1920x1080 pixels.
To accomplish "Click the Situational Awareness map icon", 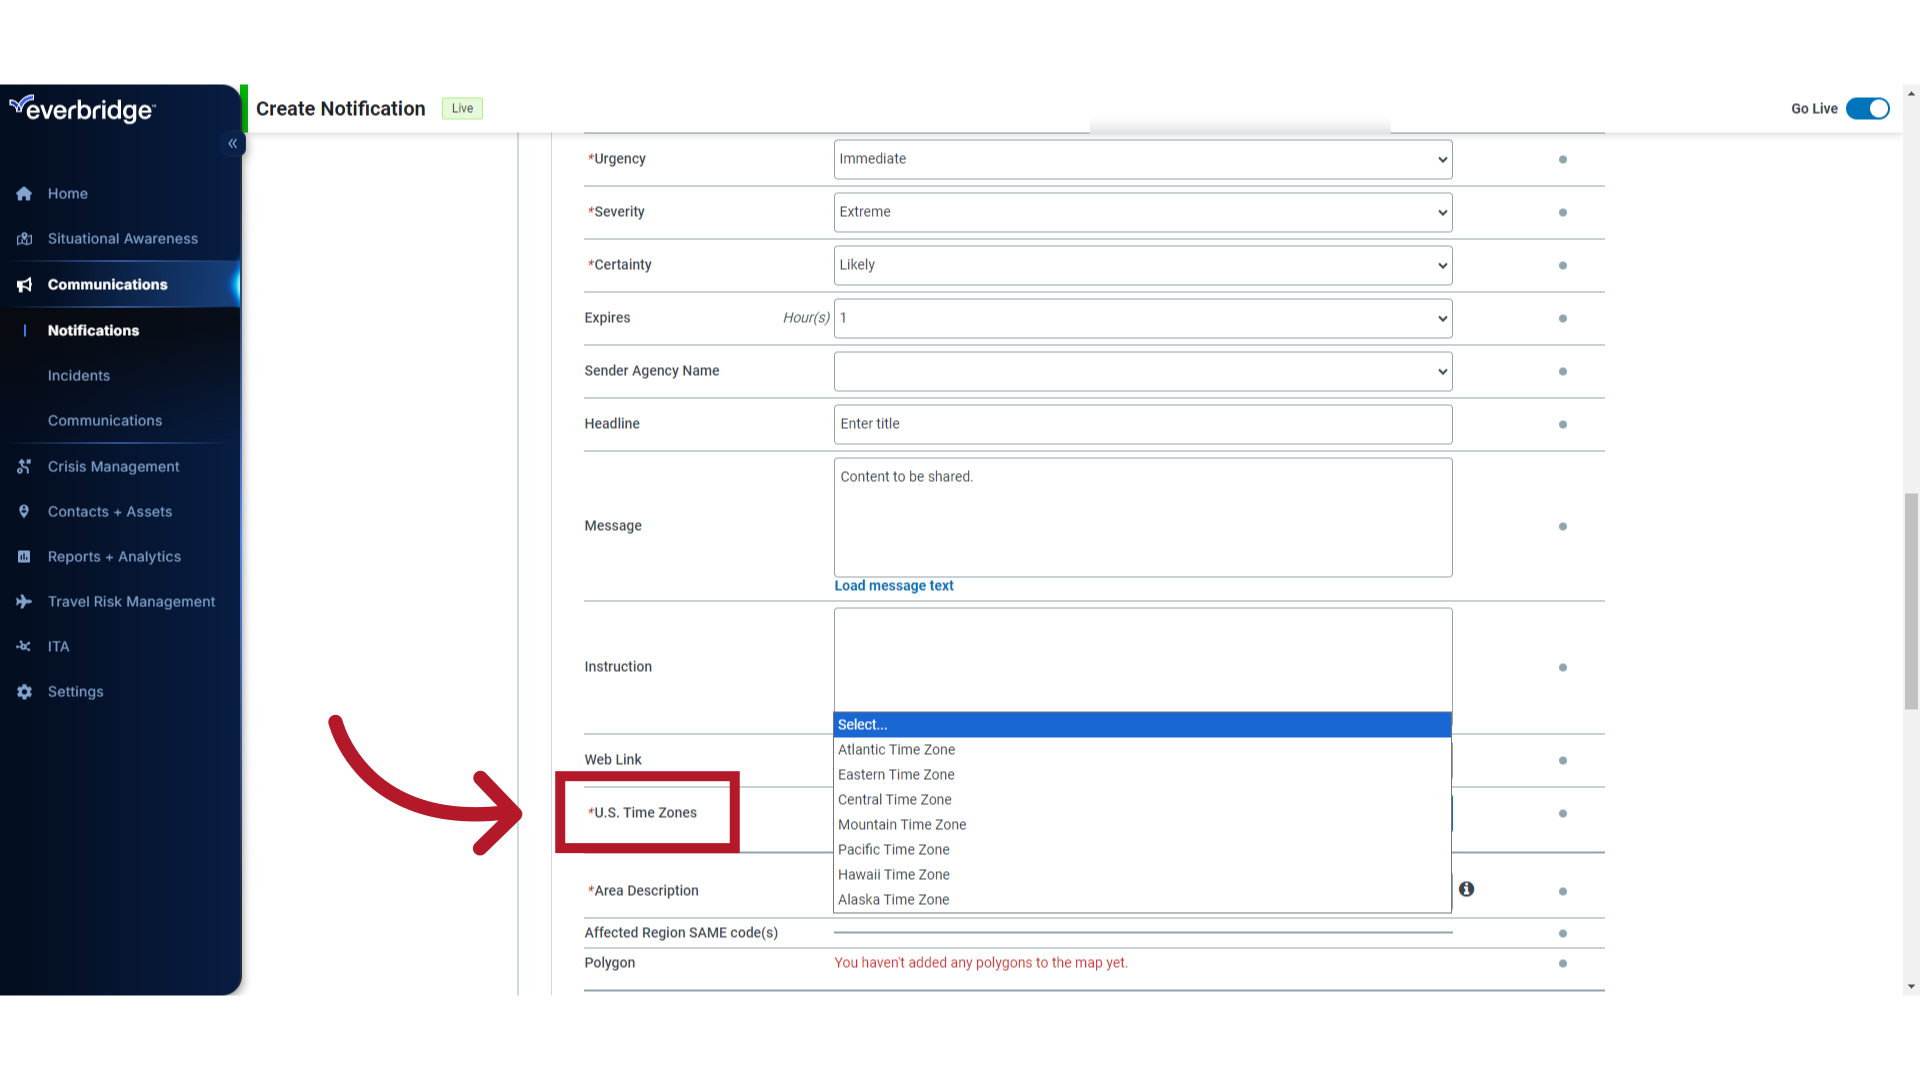I will [x=24, y=239].
